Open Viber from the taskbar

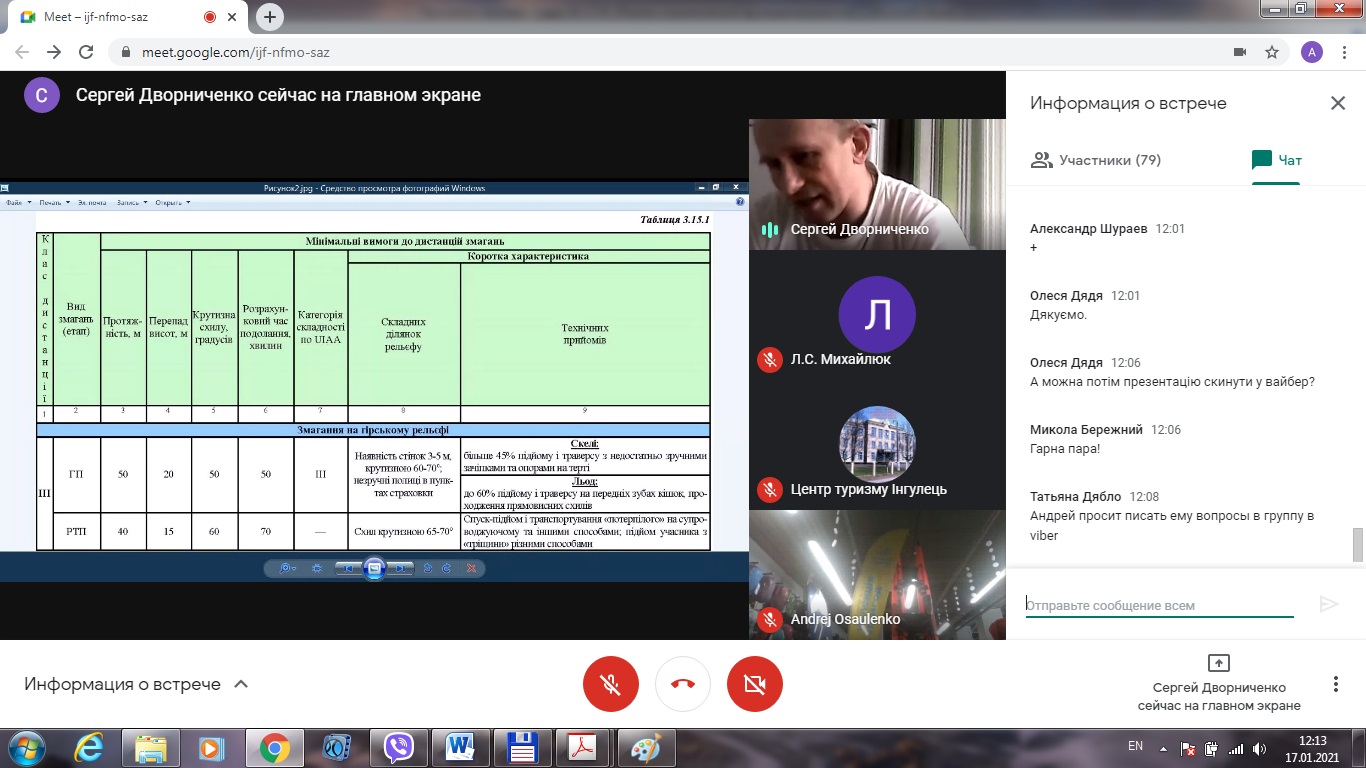[399, 747]
